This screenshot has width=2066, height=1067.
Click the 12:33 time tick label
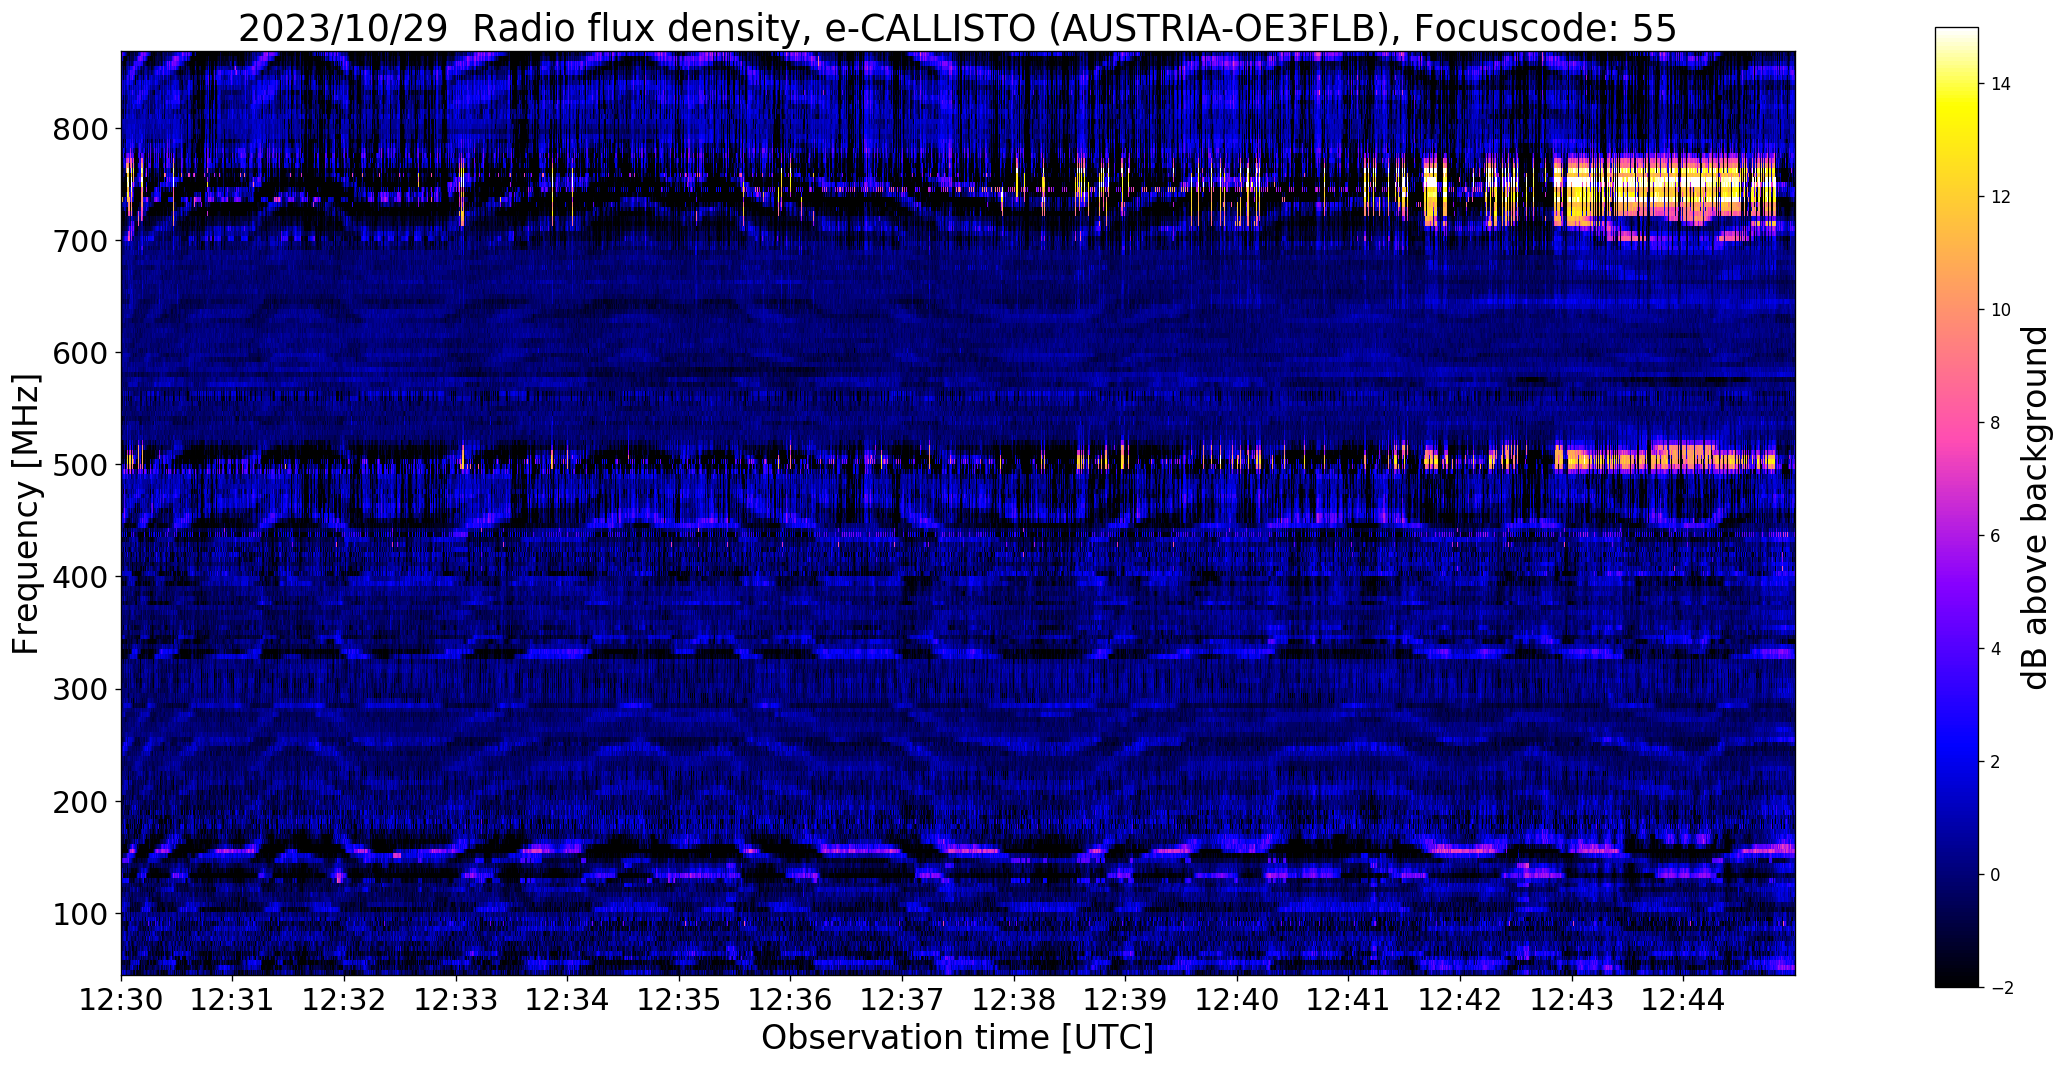(456, 999)
